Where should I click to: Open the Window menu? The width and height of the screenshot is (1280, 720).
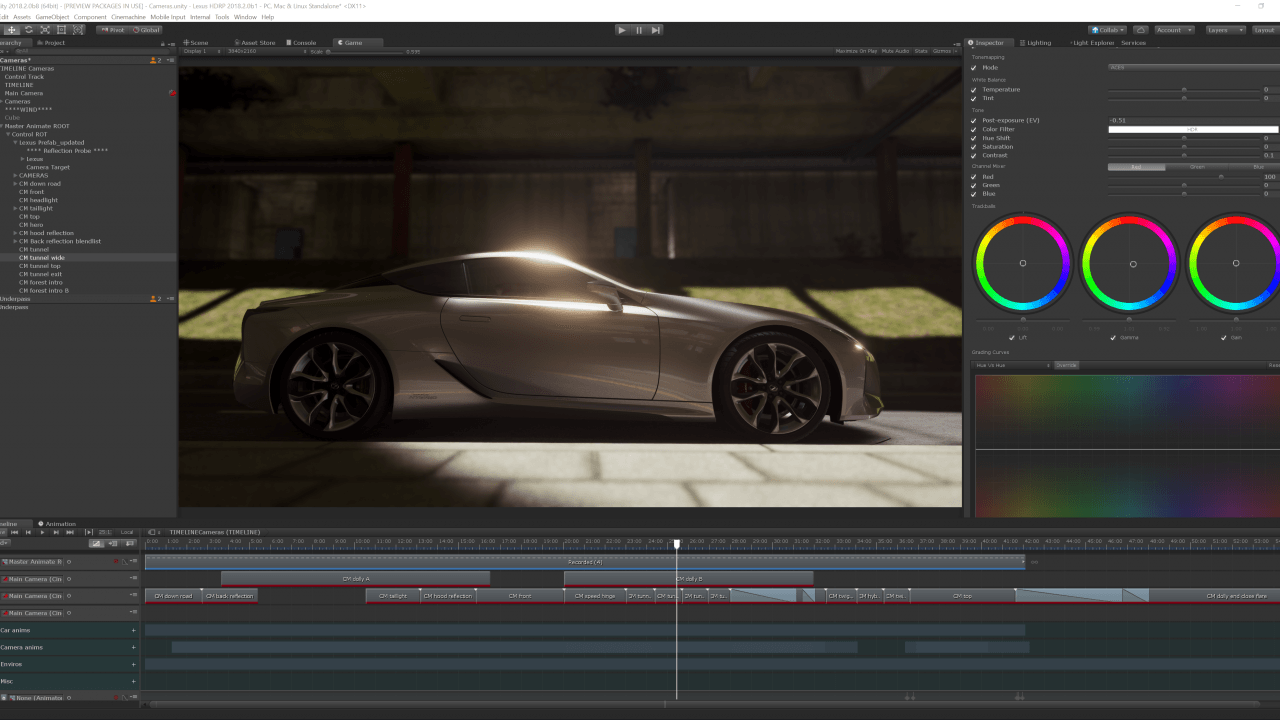(245, 17)
